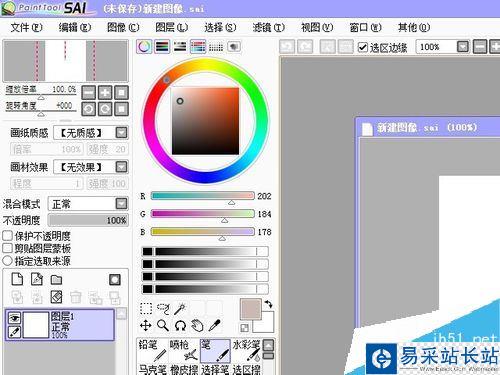The image size is (500, 375).
Task: Create a new normal layer
Action: (17, 279)
